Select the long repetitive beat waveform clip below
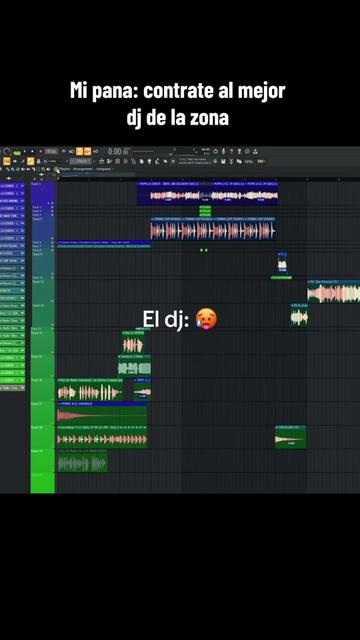Viewport: 360px width, 640px height. (x=102, y=437)
